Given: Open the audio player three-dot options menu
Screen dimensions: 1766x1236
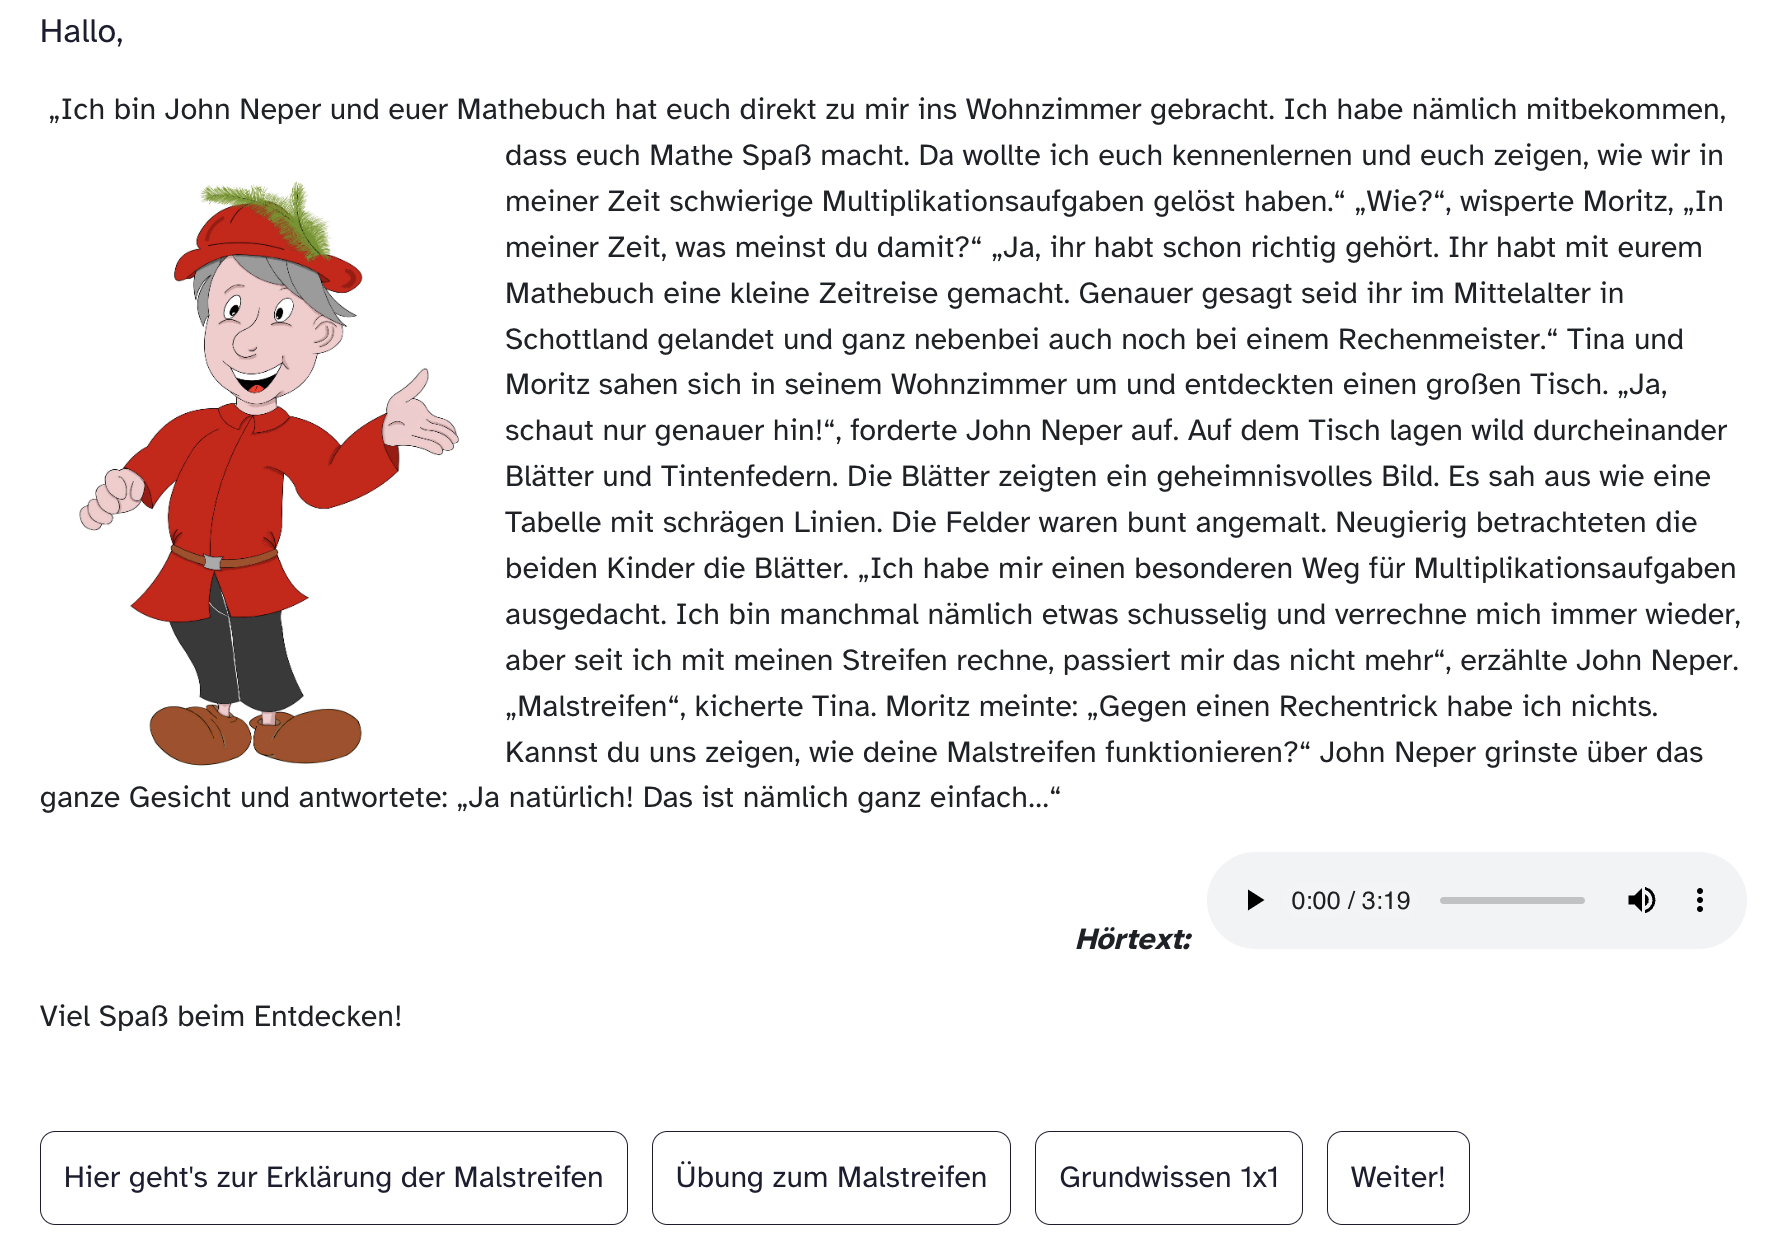Looking at the screenshot, I should click(x=1699, y=900).
